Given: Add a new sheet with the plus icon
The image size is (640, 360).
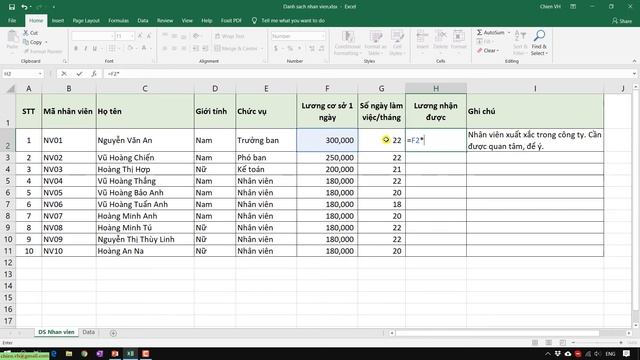Looking at the screenshot, I should [113, 333].
